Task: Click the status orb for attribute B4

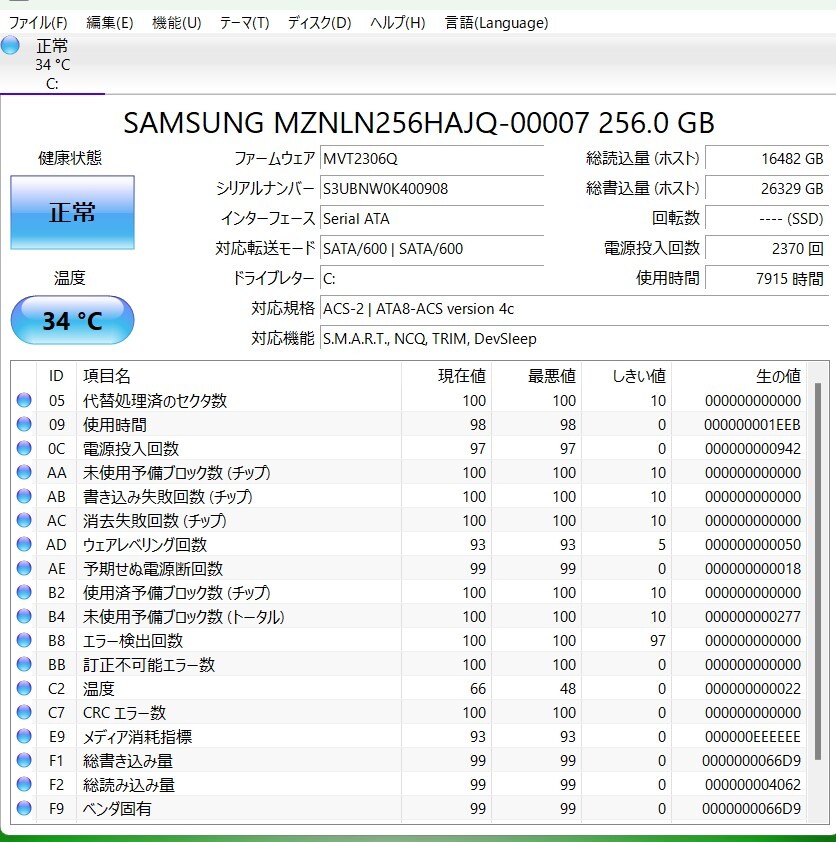Action: click(x=24, y=616)
